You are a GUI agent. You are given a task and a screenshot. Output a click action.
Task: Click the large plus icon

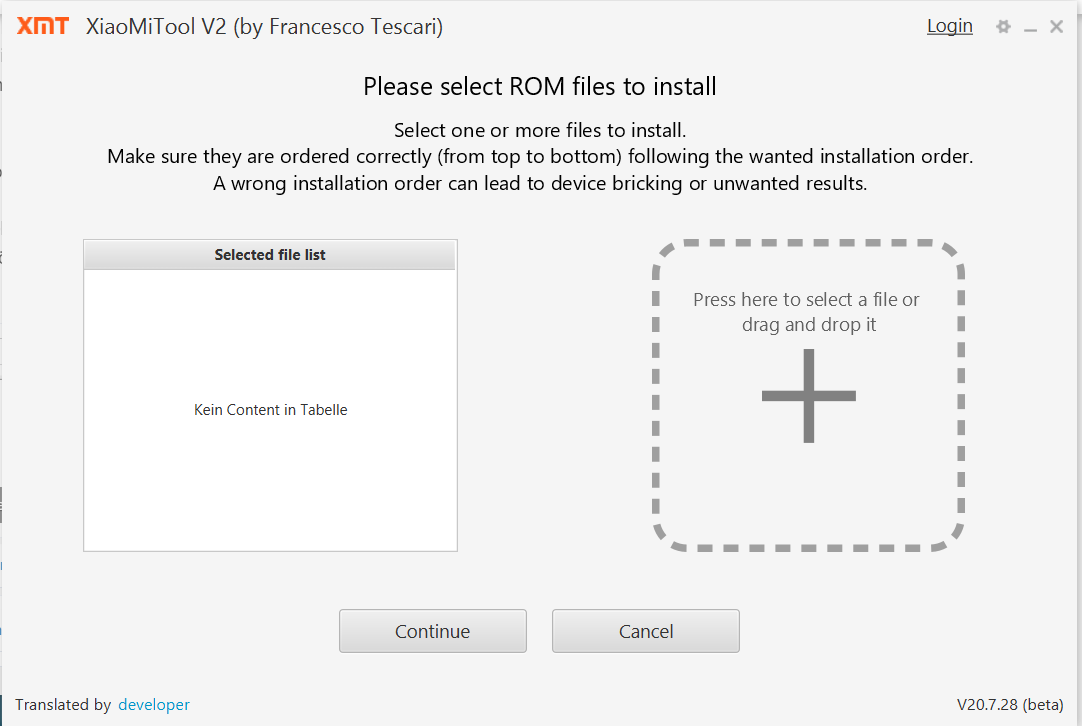click(x=808, y=396)
